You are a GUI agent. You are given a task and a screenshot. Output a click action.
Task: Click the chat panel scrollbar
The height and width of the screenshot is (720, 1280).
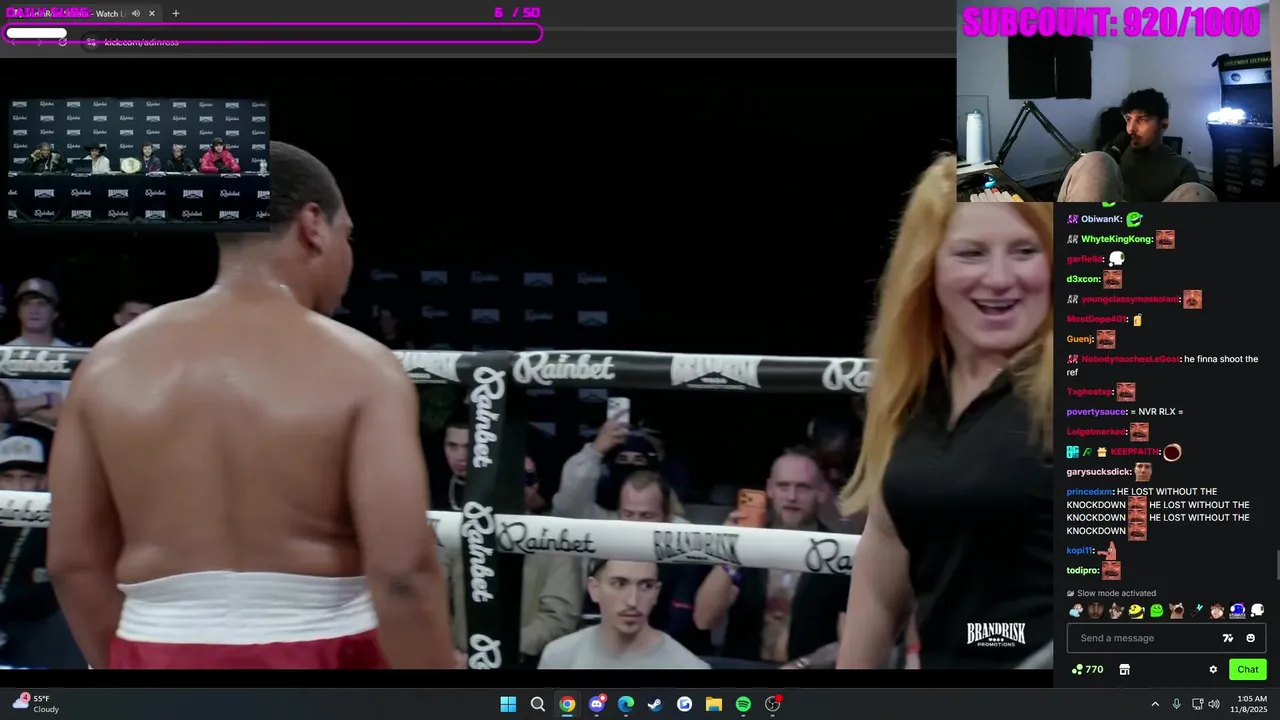point(1277,565)
